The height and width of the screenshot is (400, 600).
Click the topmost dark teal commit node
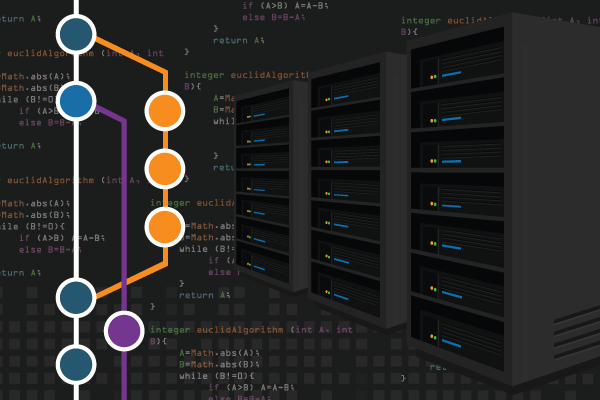76,34
